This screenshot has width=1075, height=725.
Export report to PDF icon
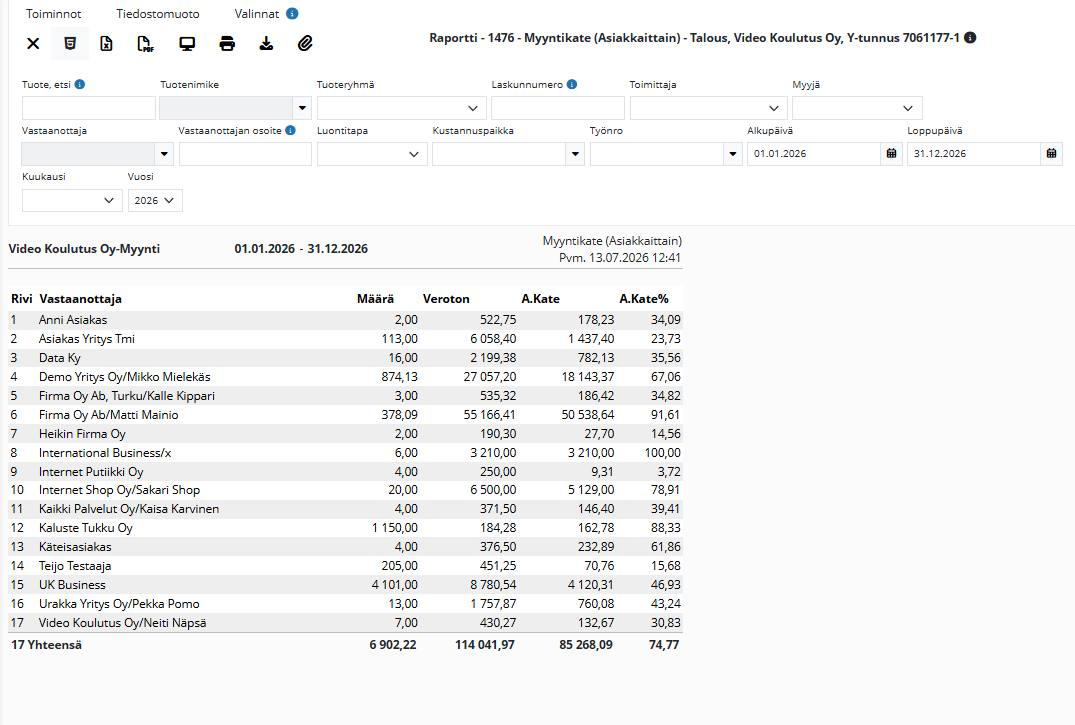(x=145, y=44)
